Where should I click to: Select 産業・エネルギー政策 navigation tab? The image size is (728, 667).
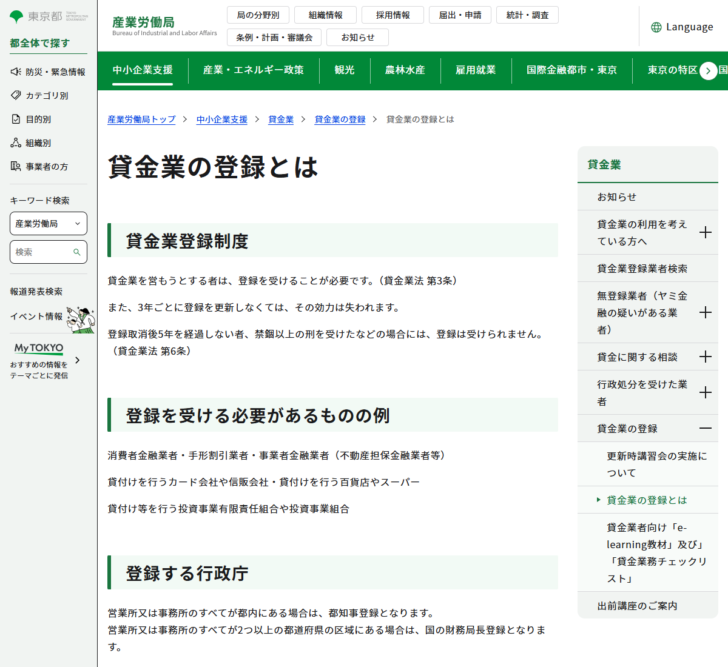point(254,70)
